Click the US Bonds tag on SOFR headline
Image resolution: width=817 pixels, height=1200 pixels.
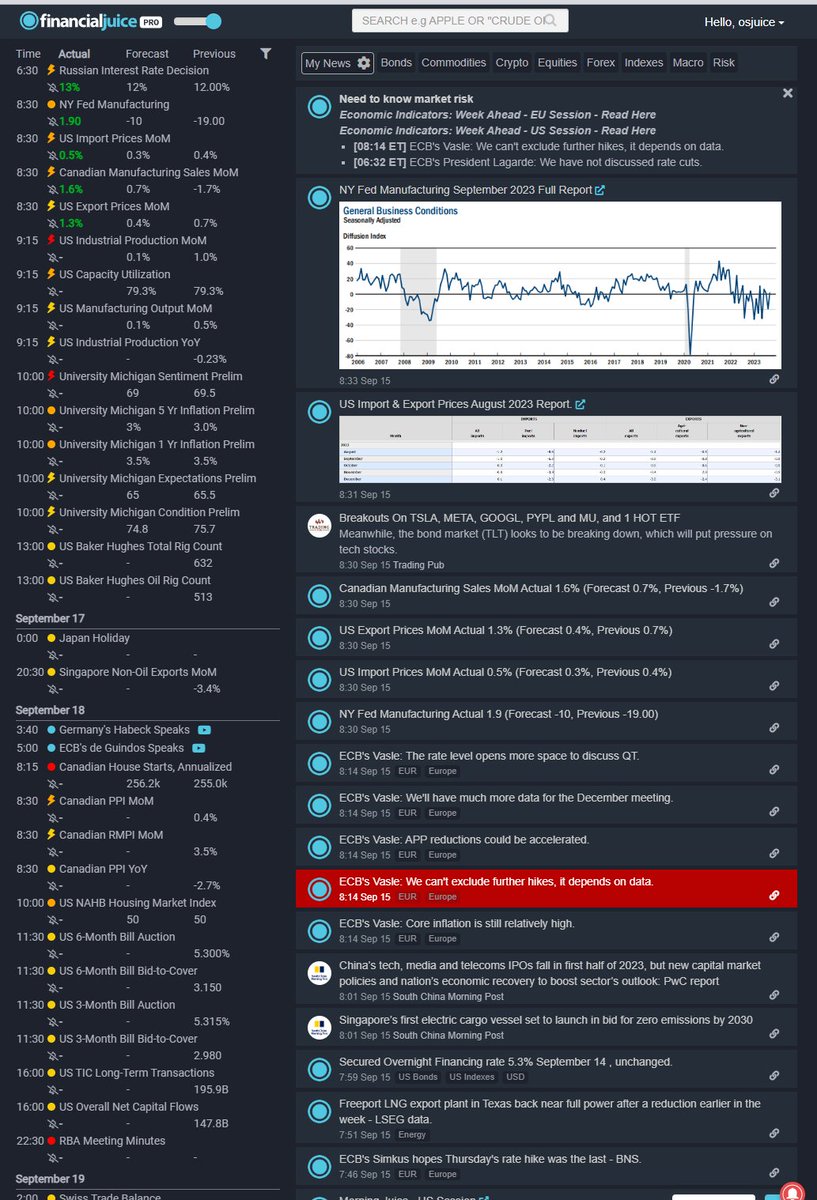[x=417, y=1076]
